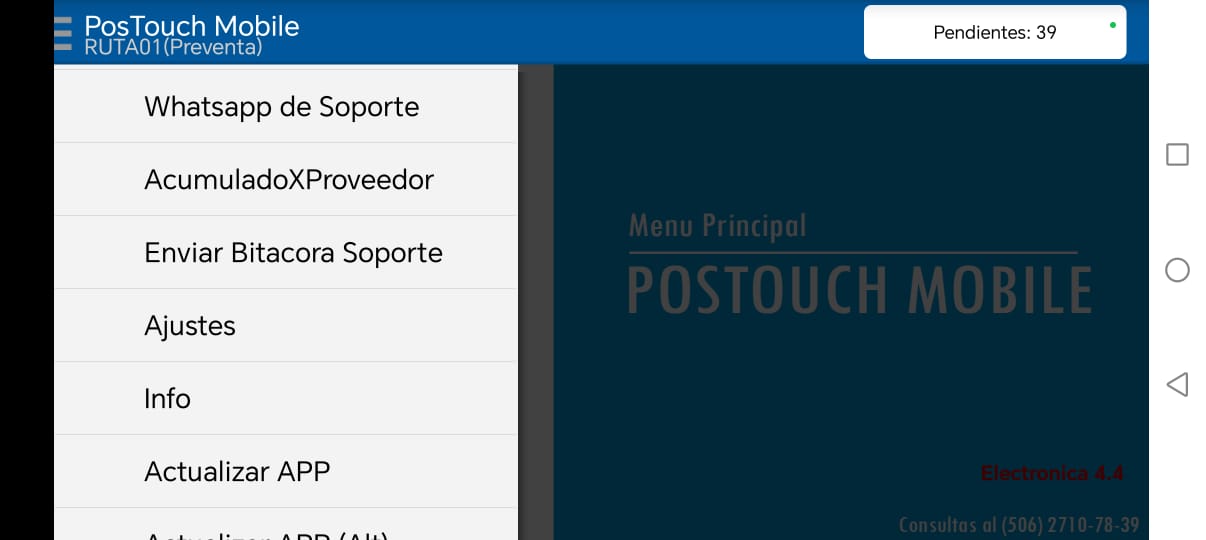Tap RUTA01(Preventa) route subtitle
This screenshot has width=1206, height=540.
click(x=173, y=47)
